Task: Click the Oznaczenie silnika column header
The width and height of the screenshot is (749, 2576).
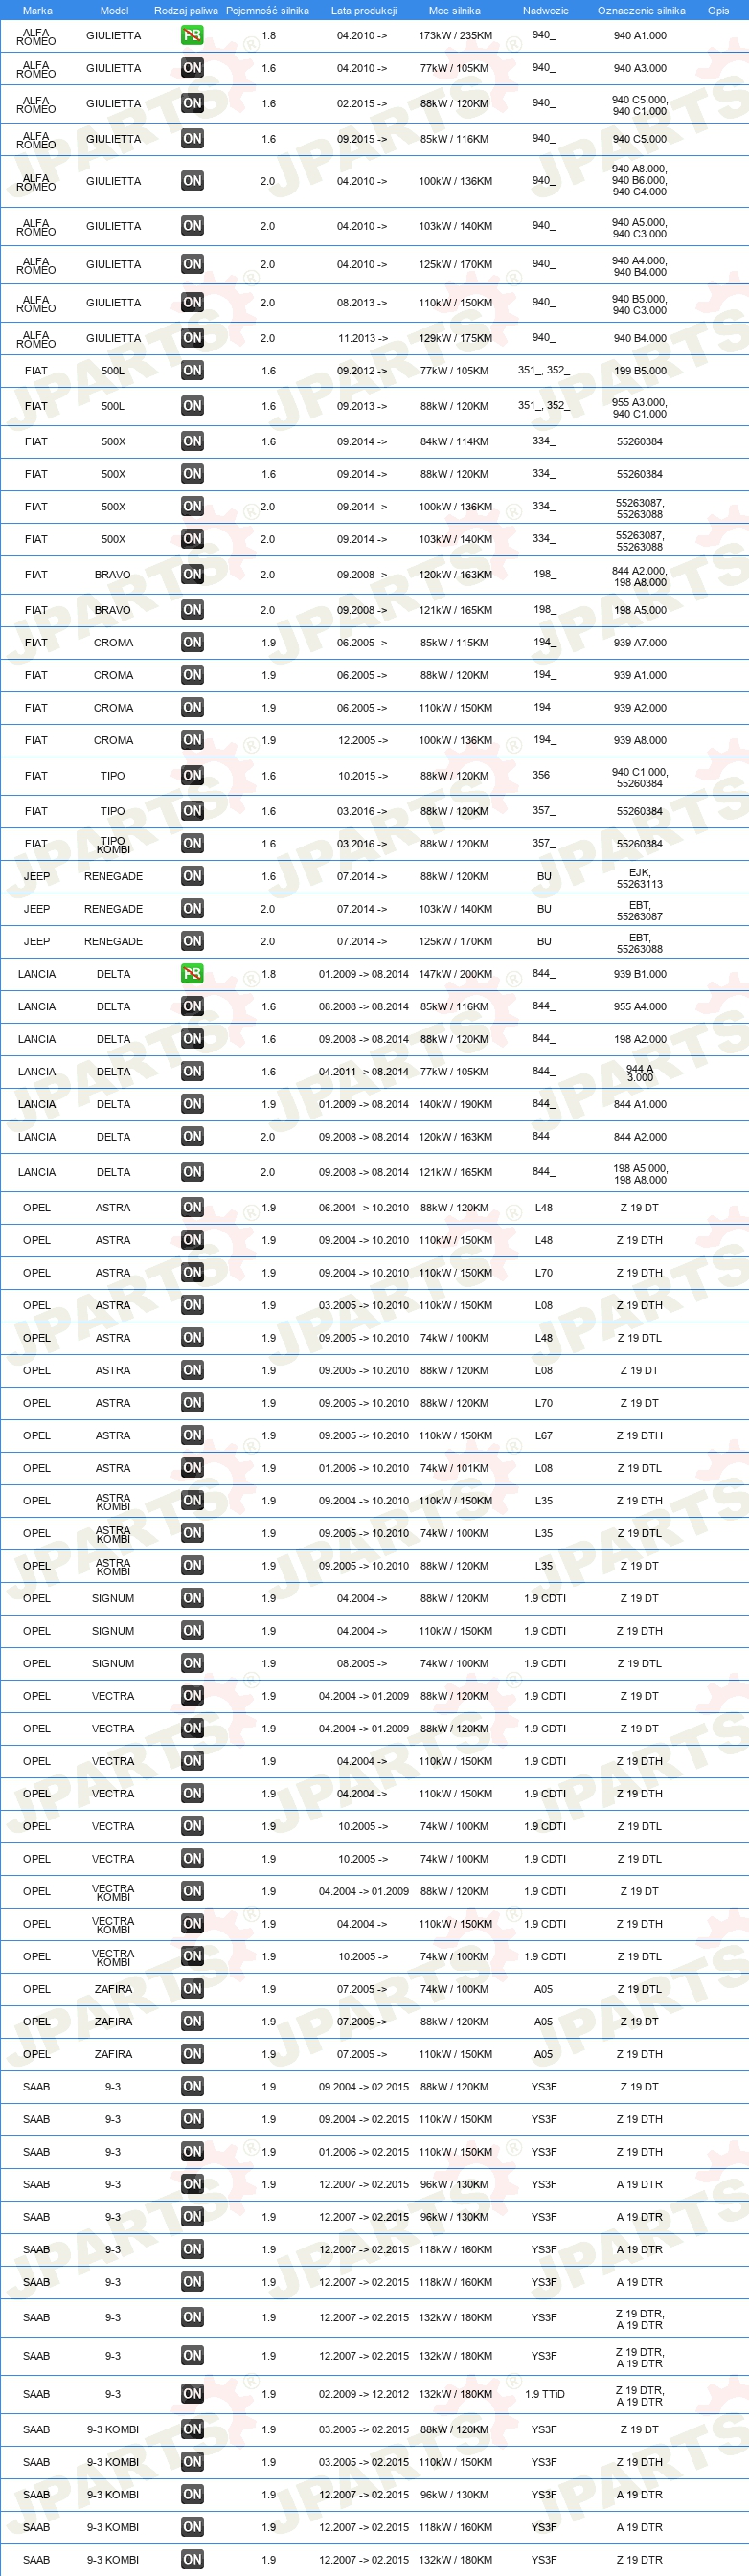Action: coord(641,11)
